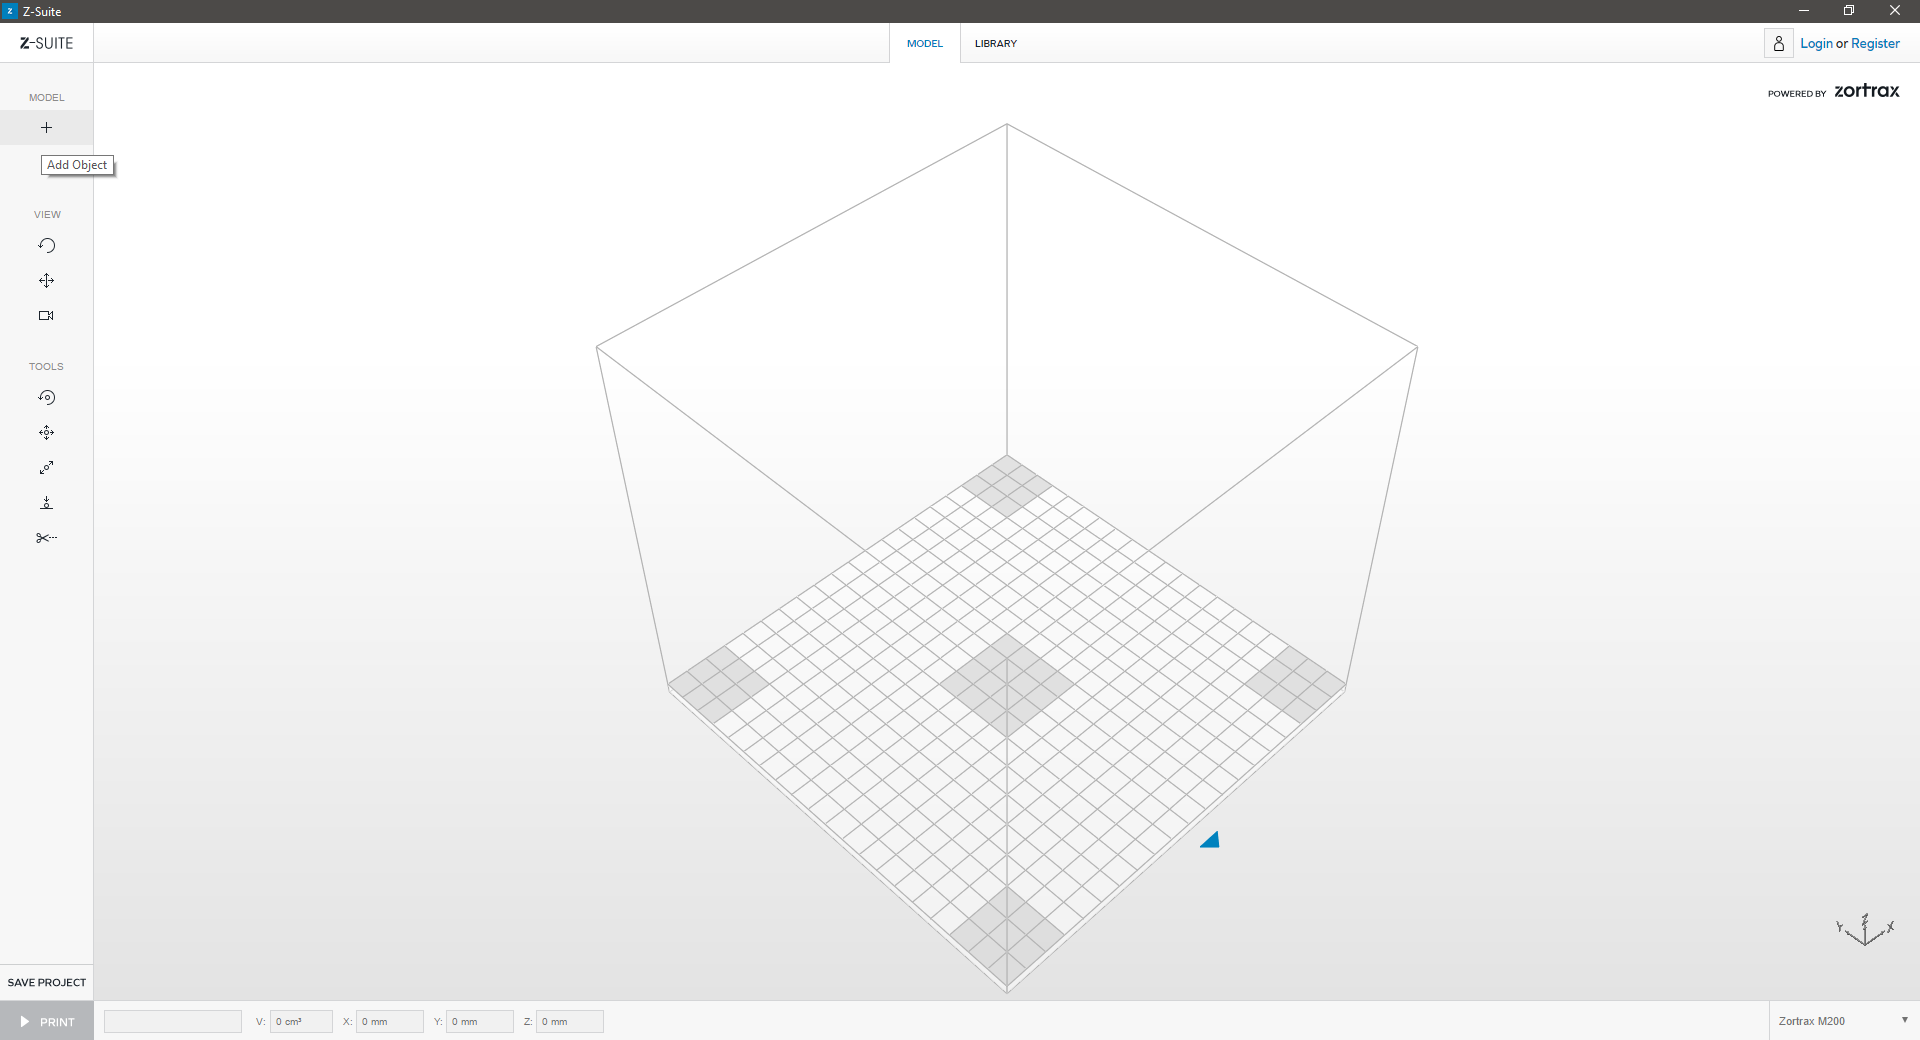The width and height of the screenshot is (1920, 1040).
Task: Select the rotate view icon under VIEW
Action: (46, 246)
